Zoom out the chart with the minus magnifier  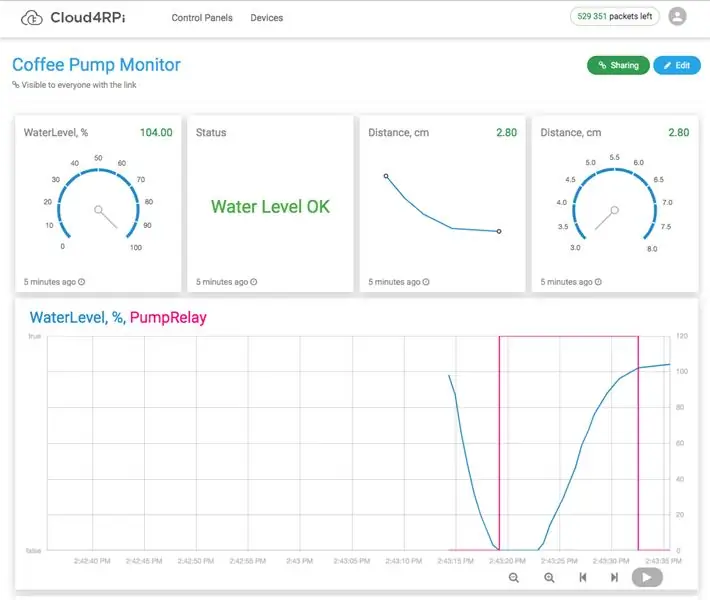pos(513,577)
